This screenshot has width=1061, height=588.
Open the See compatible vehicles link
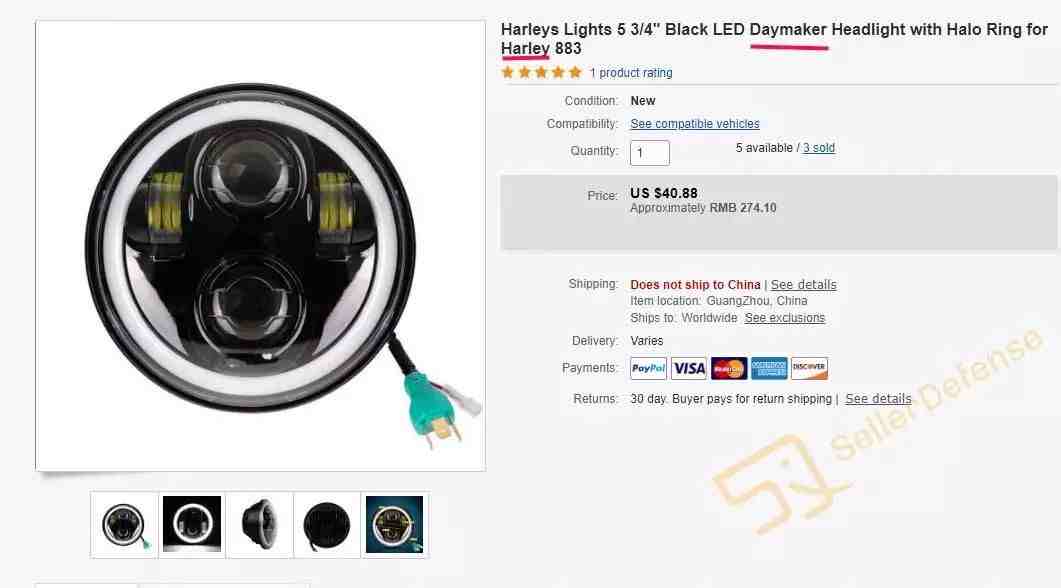tap(695, 124)
